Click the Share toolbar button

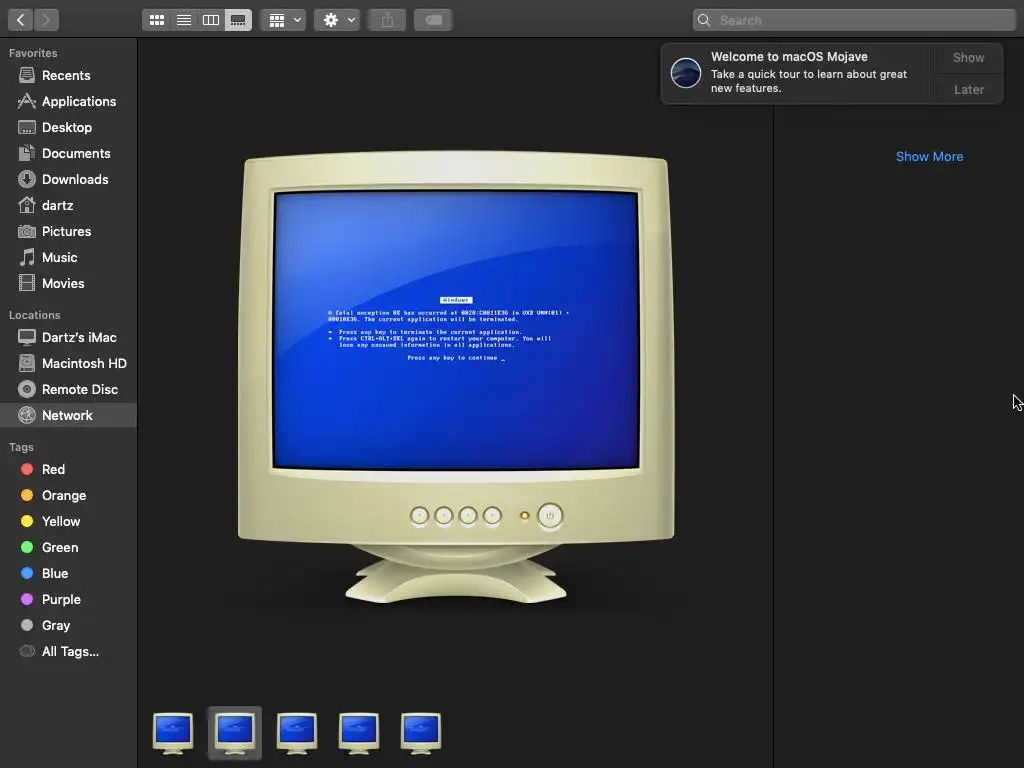coord(387,20)
